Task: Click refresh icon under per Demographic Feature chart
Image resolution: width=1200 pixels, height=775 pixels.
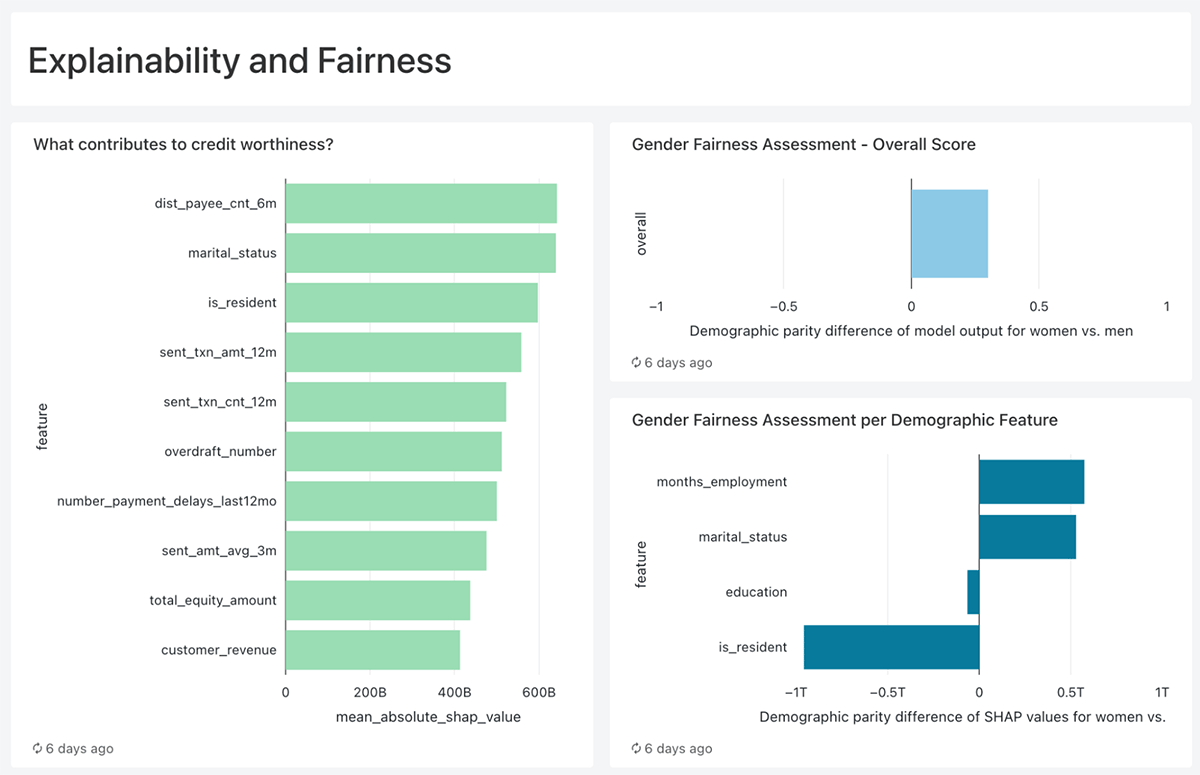Action: [636, 748]
